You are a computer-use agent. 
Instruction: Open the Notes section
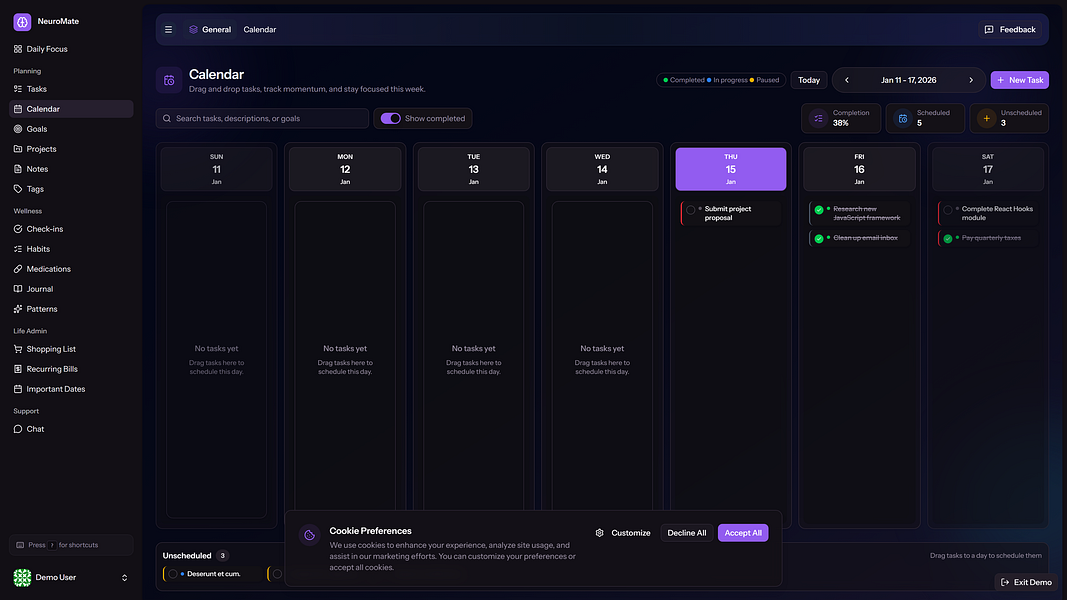pos(71,169)
